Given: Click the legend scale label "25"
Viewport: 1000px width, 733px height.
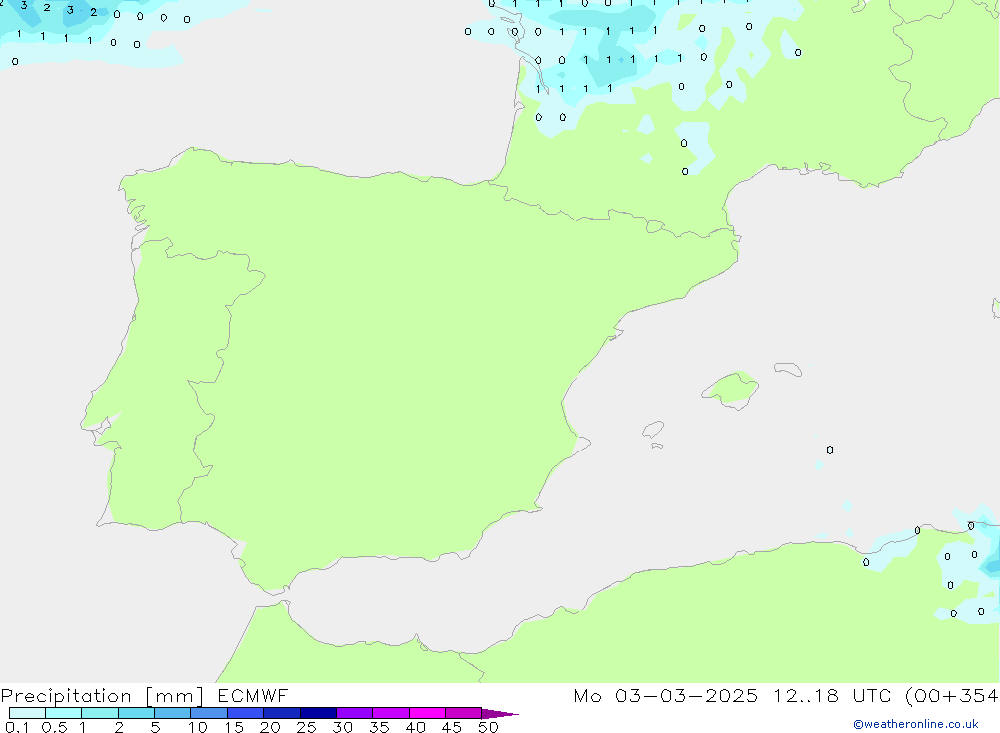Looking at the screenshot, I should pos(306,727).
